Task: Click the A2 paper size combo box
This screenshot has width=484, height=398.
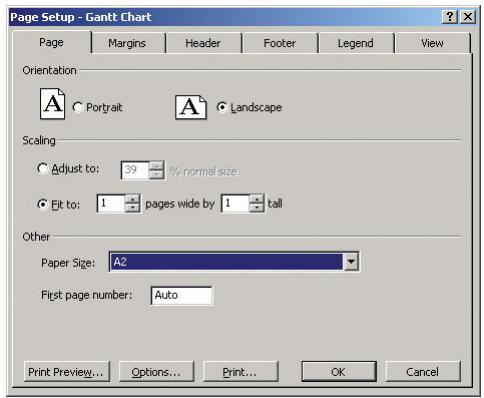Action: (234, 262)
